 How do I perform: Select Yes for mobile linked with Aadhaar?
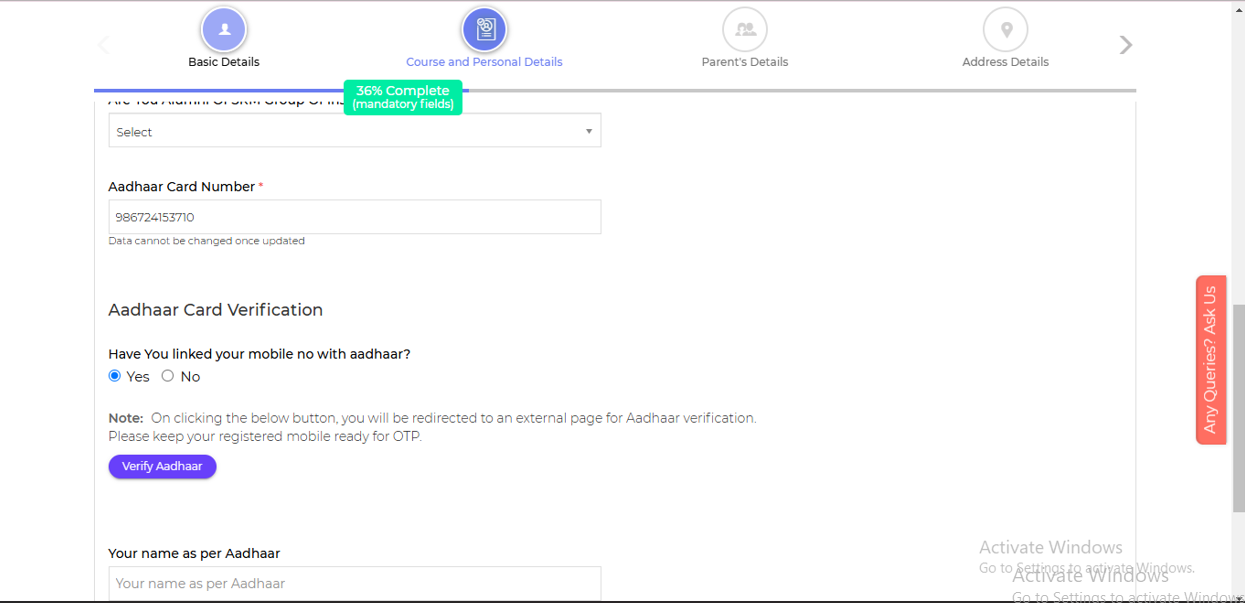coord(115,376)
